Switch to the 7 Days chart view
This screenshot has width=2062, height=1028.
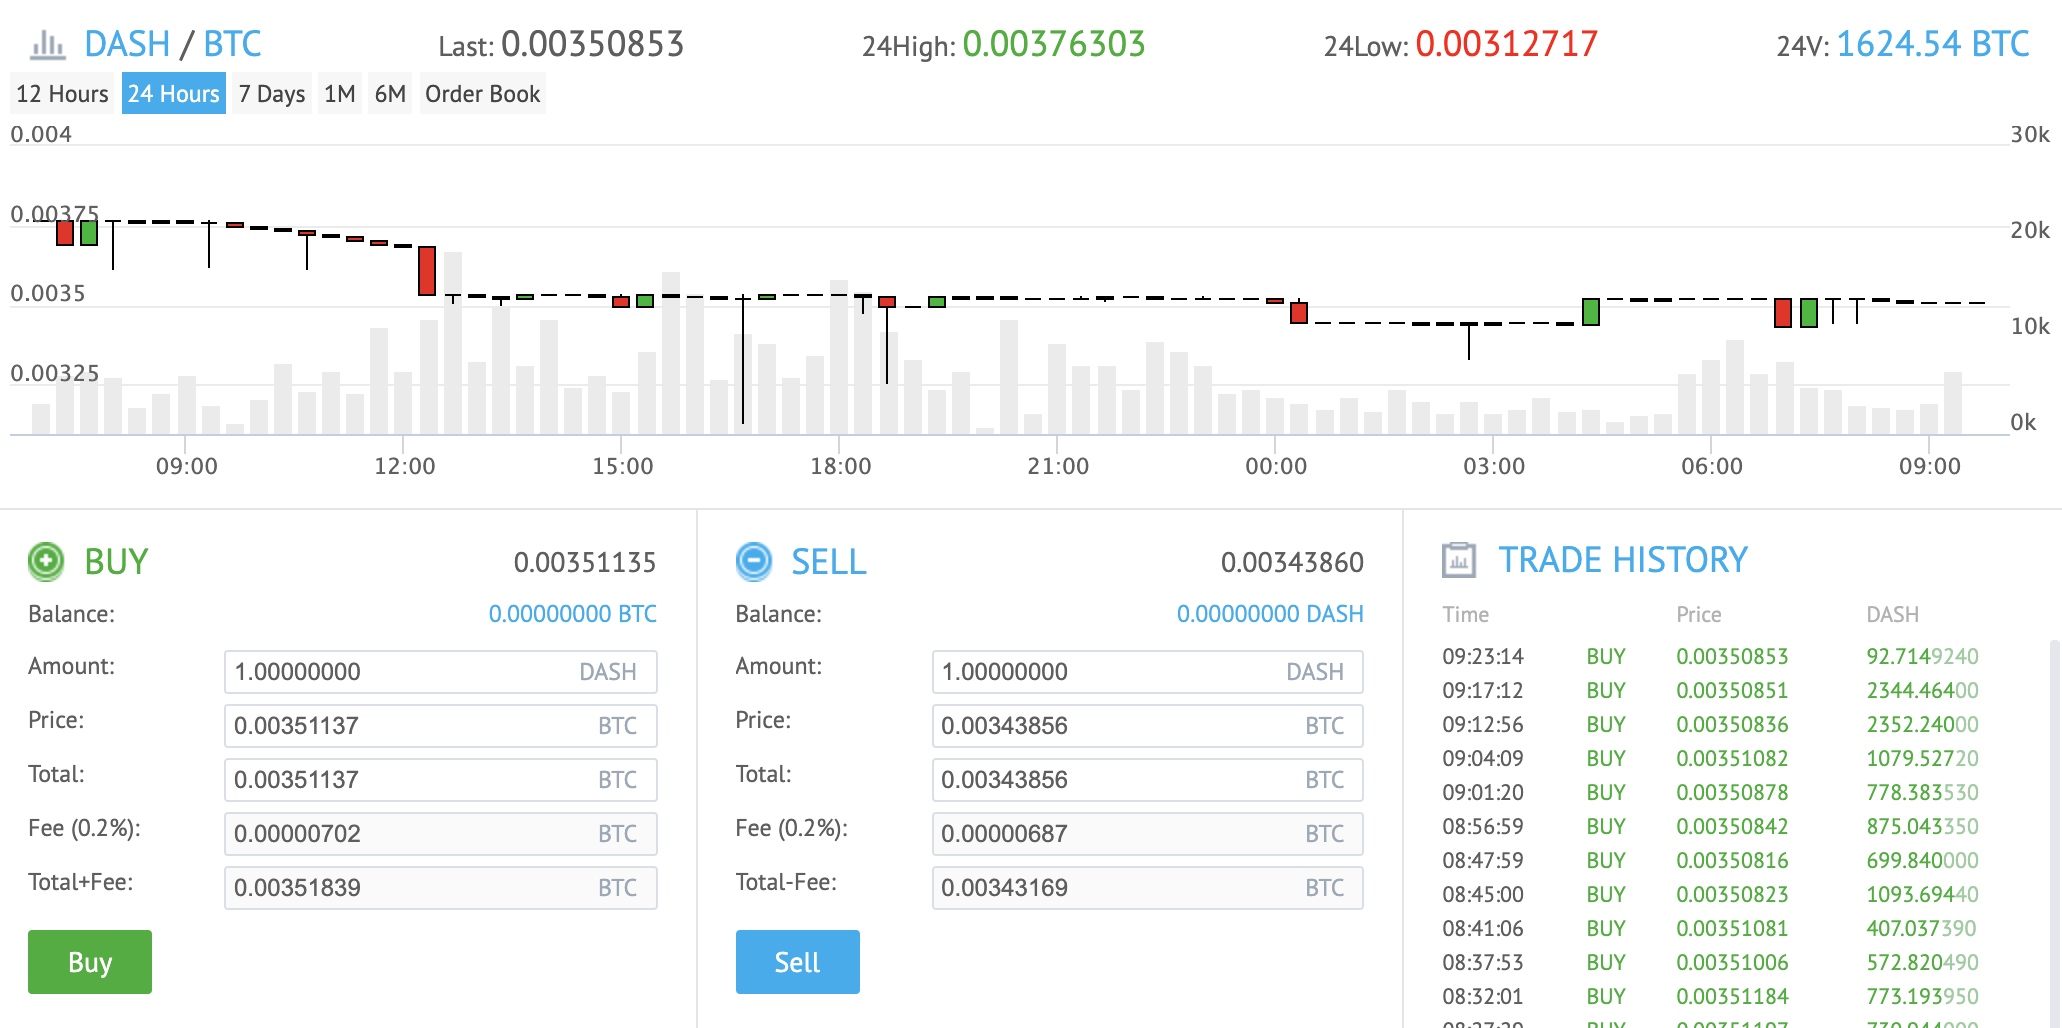coord(271,93)
